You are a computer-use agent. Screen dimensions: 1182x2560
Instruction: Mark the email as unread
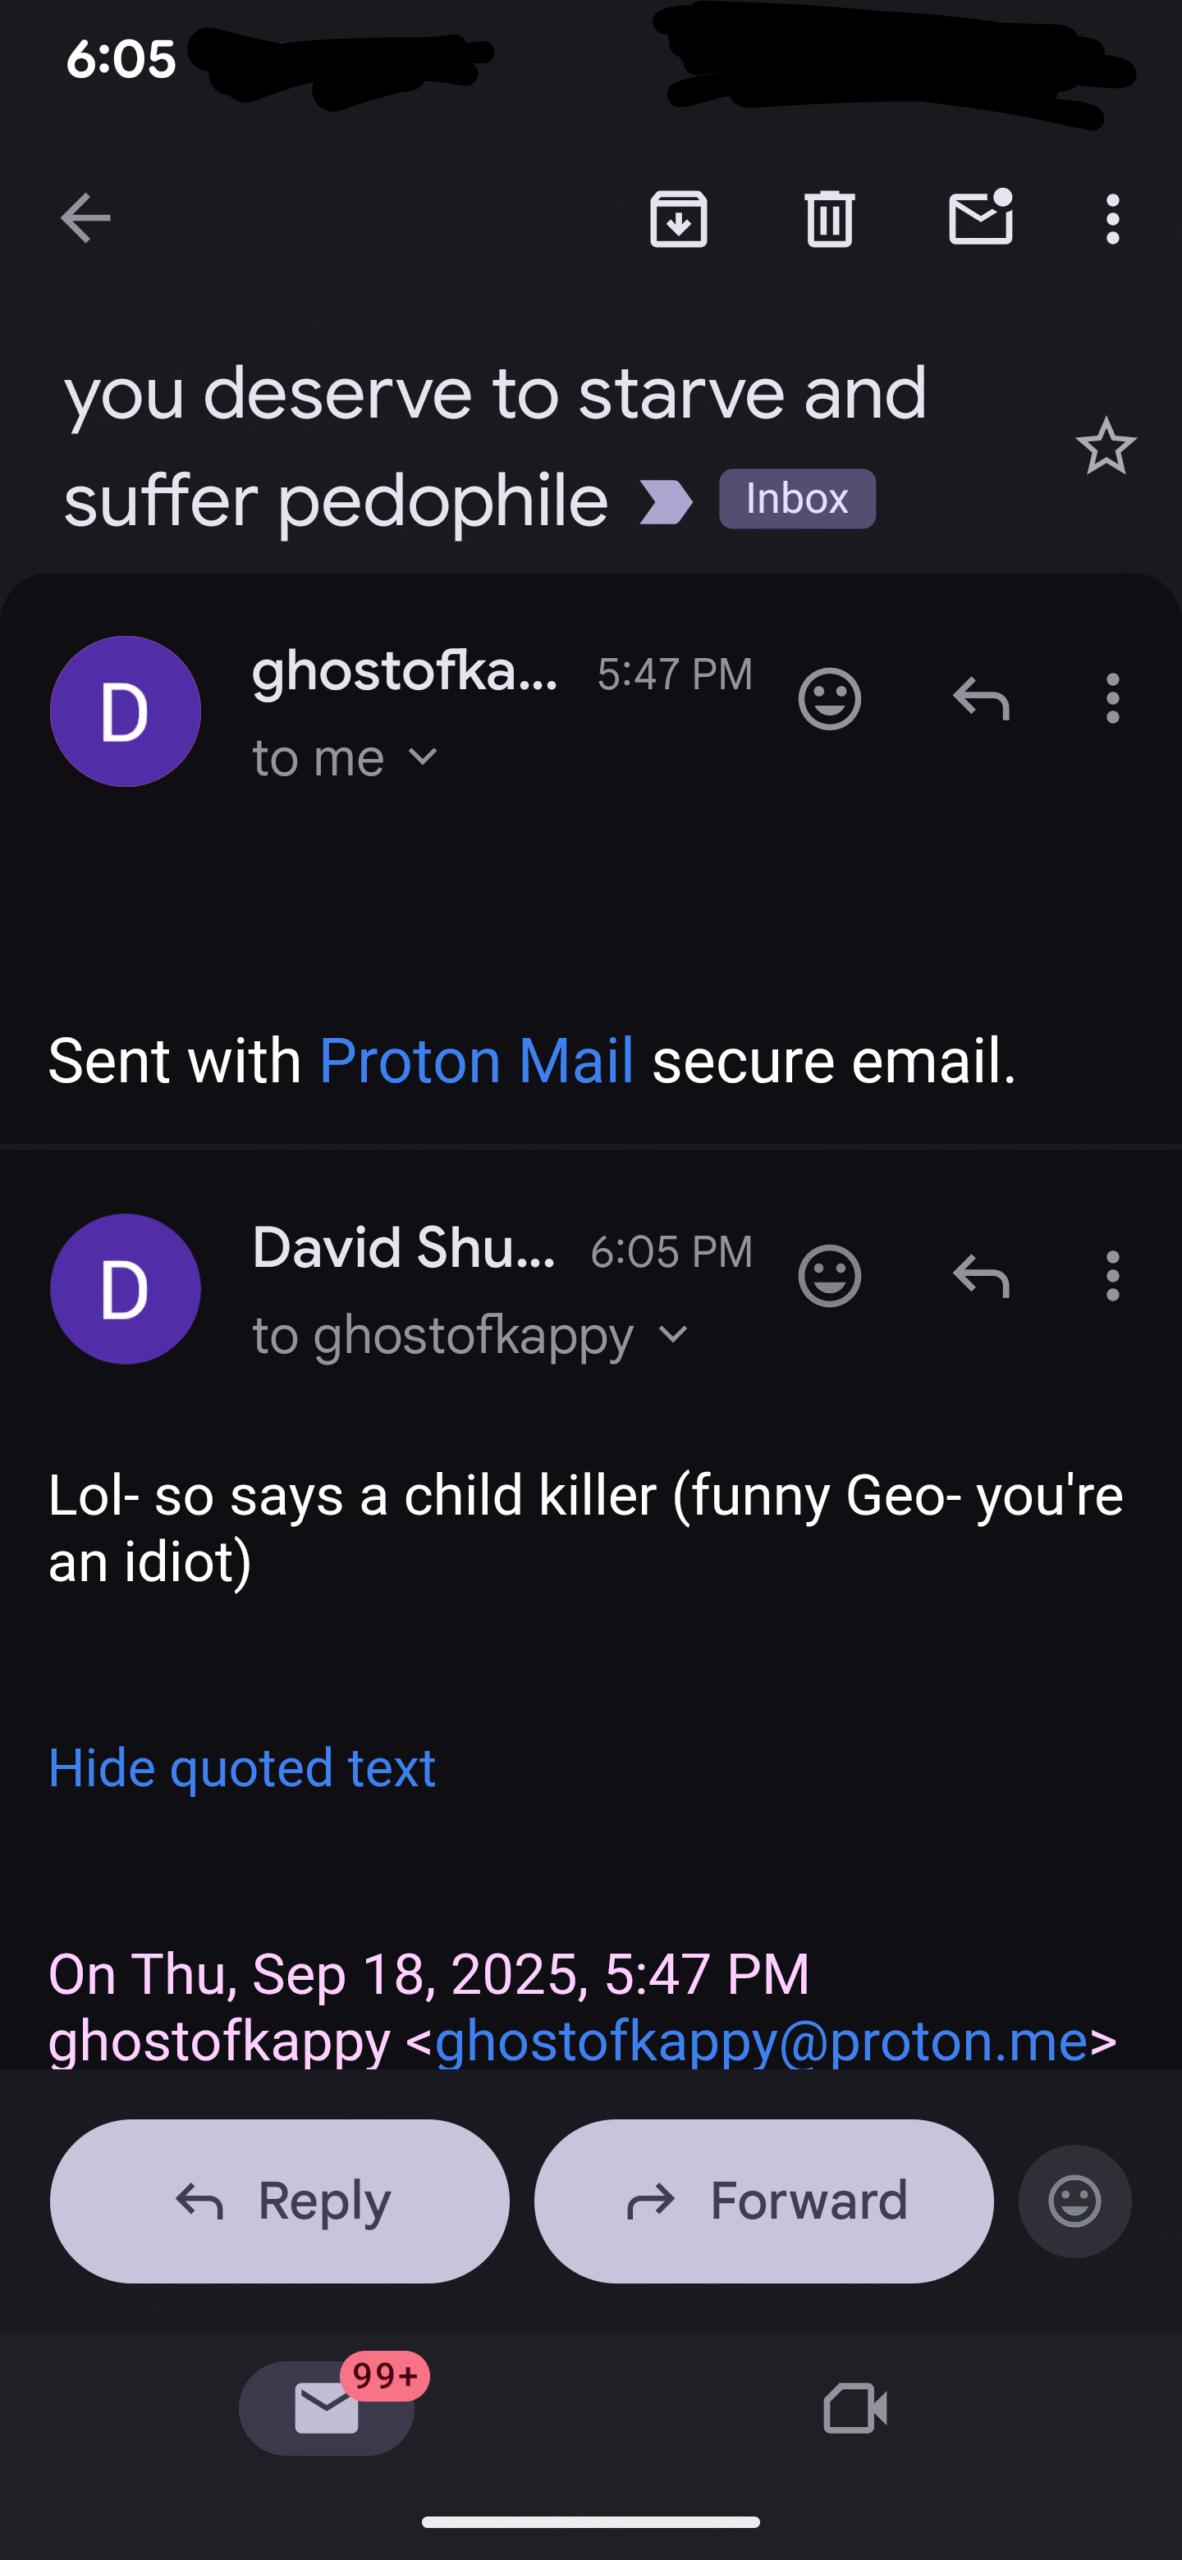coord(980,218)
